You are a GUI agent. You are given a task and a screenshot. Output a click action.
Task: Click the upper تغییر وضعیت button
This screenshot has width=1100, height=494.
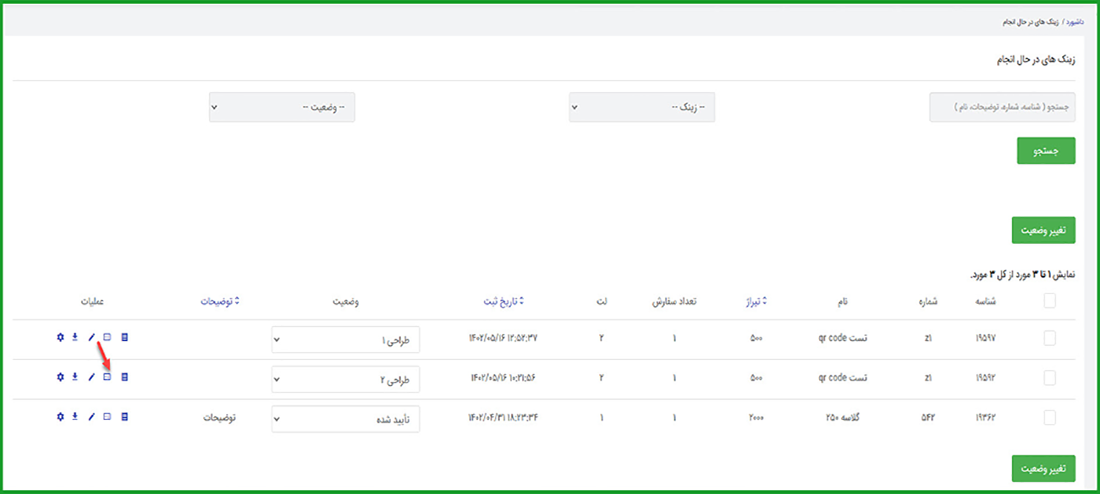[x=1043, y=230]
